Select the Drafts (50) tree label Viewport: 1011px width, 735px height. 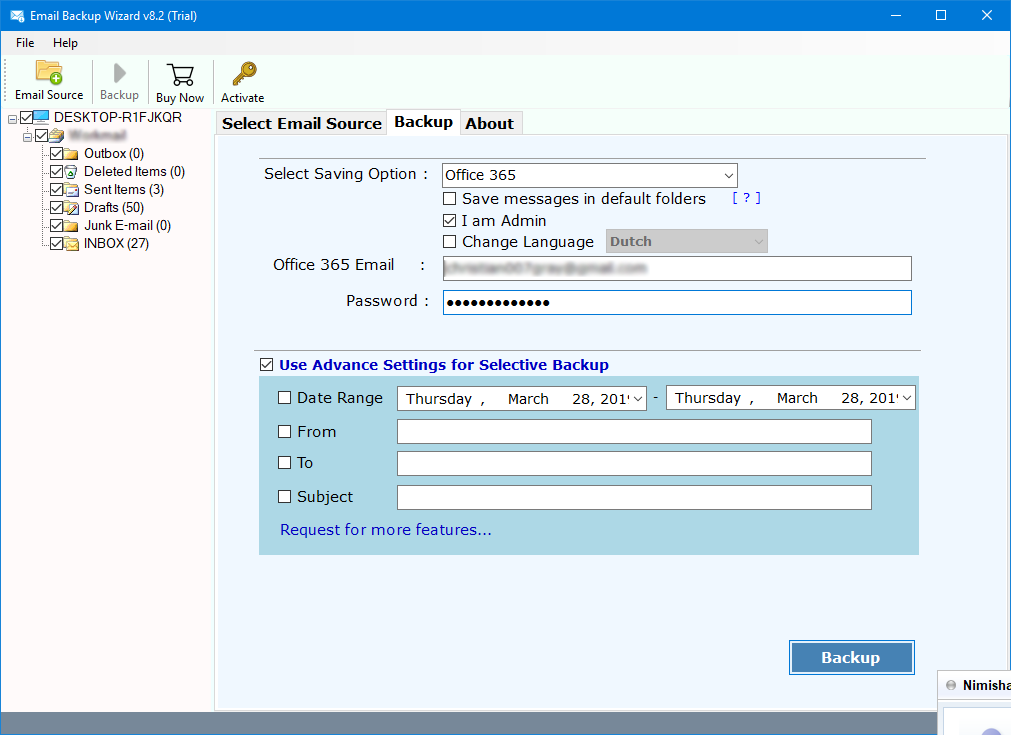click(114, 208)
